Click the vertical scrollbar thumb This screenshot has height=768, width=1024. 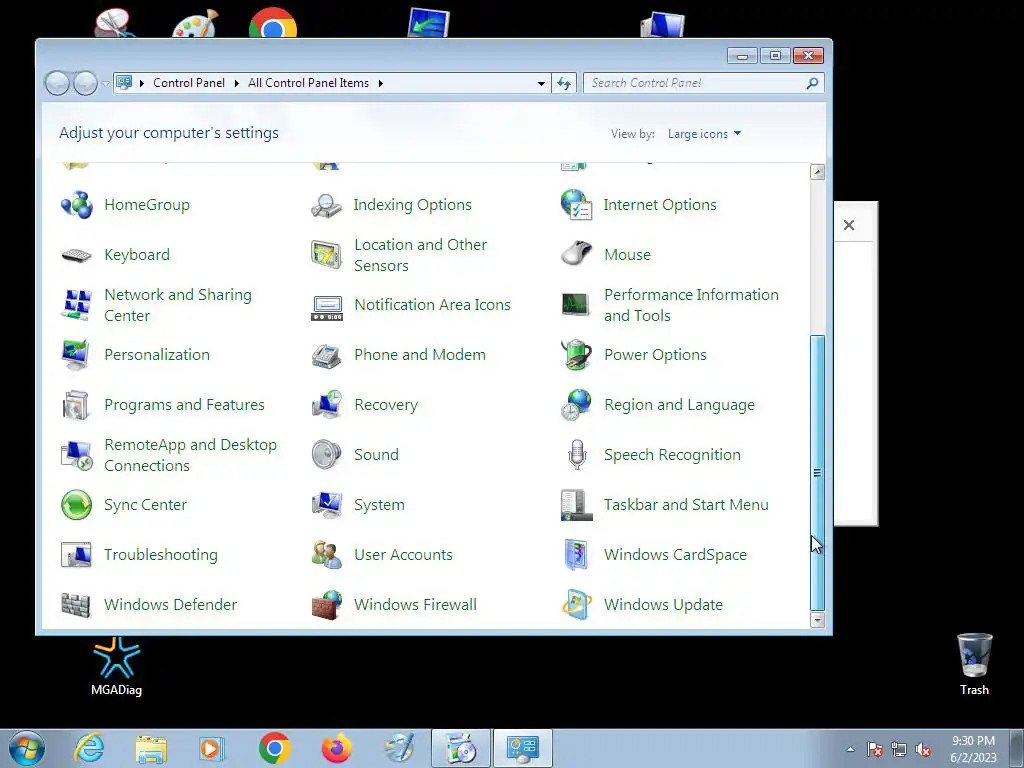pos(817,473)
